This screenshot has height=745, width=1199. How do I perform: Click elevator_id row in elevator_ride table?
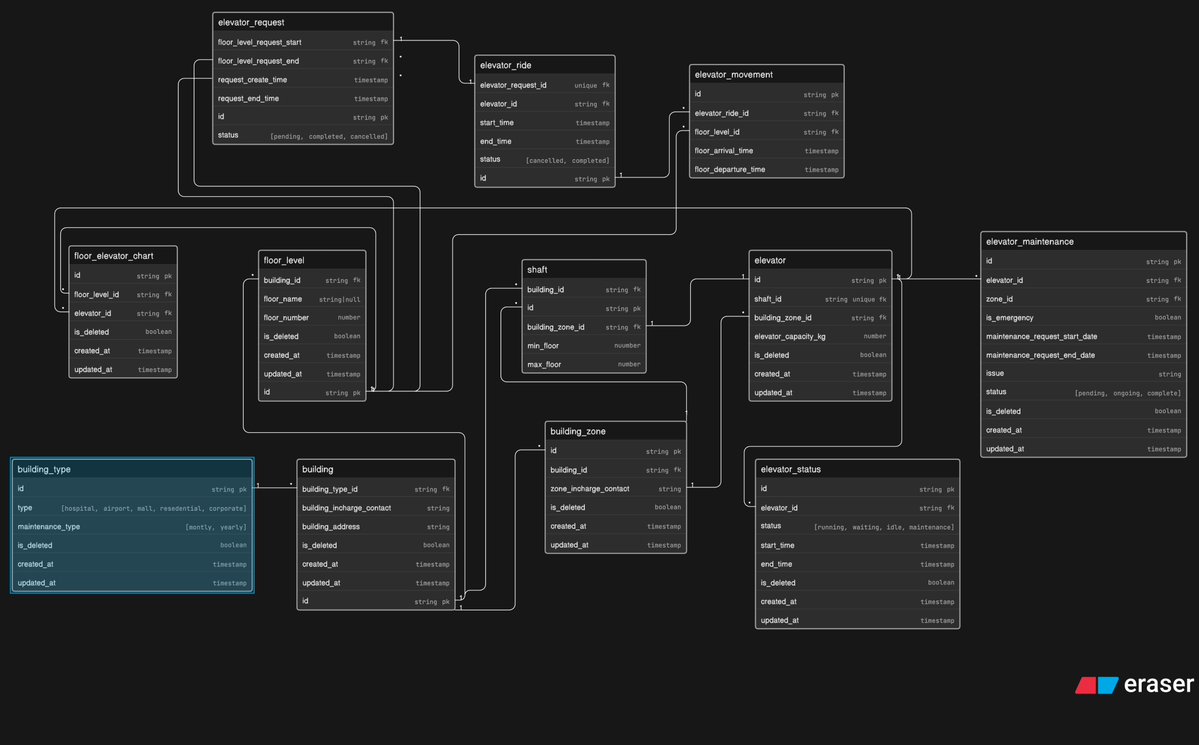pos(544,104)
